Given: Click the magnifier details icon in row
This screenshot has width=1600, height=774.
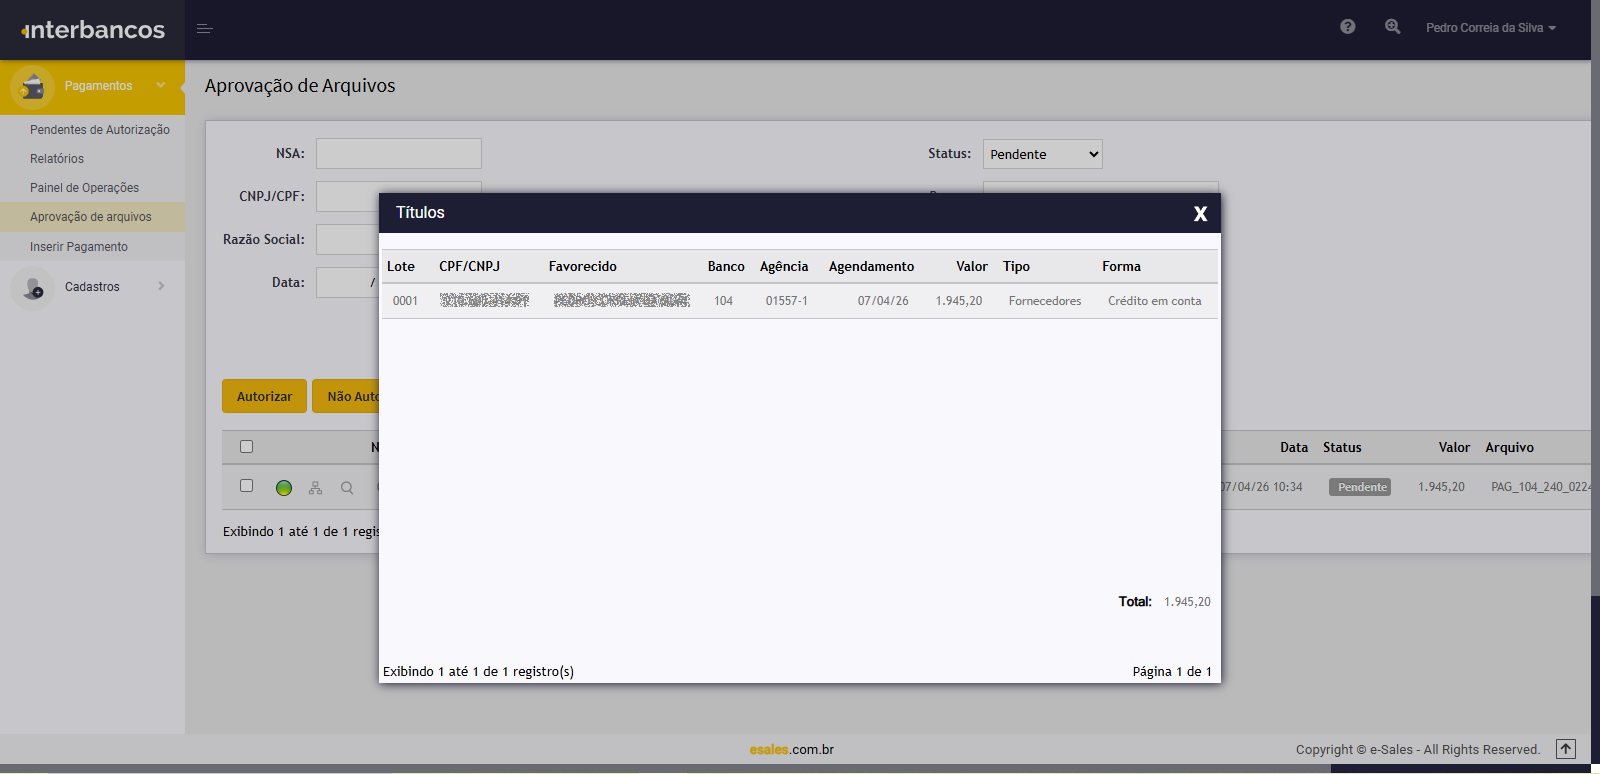Looking at the screenshot, I should (x=347, y=488).
